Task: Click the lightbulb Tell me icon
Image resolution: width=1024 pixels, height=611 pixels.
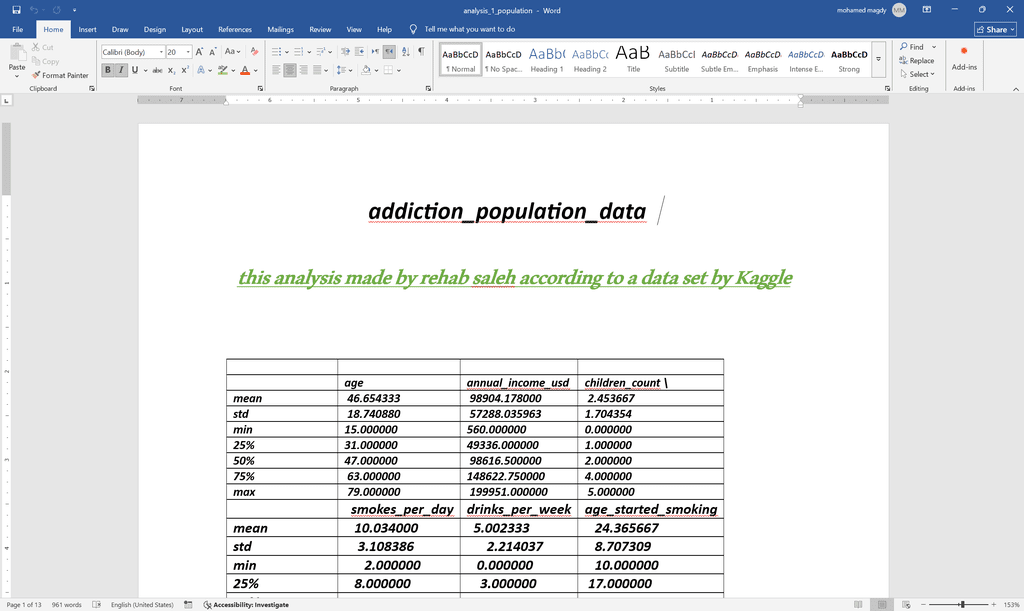Action: pyautogui.click(x=413, y=29)
